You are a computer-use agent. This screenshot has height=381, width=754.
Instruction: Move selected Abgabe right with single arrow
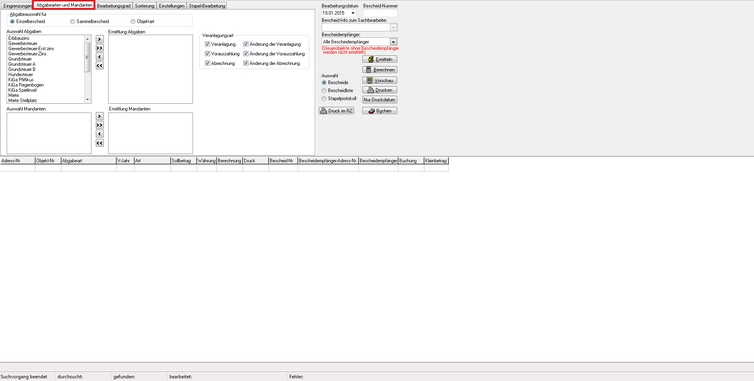100,39
